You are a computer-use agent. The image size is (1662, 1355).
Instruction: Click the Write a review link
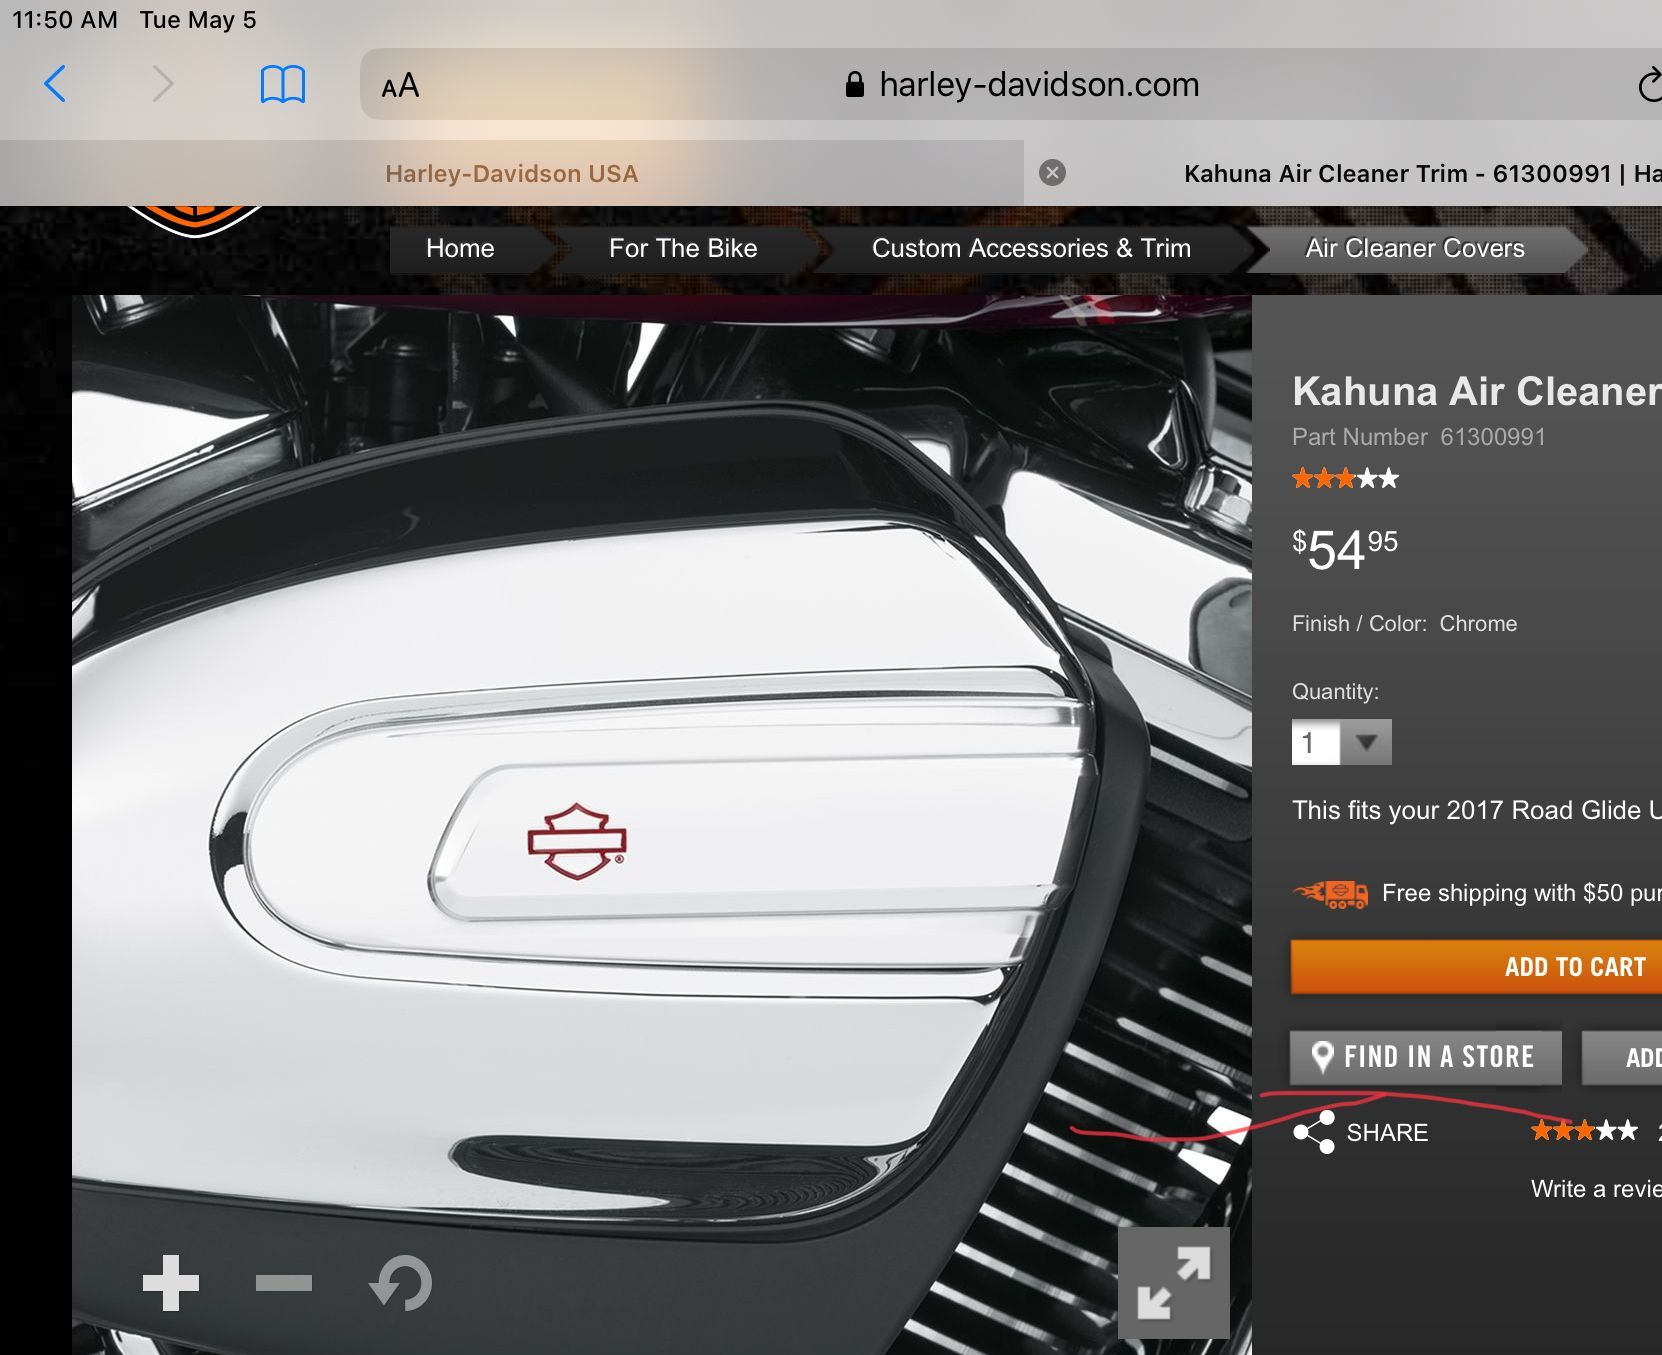(1595, 1189)
